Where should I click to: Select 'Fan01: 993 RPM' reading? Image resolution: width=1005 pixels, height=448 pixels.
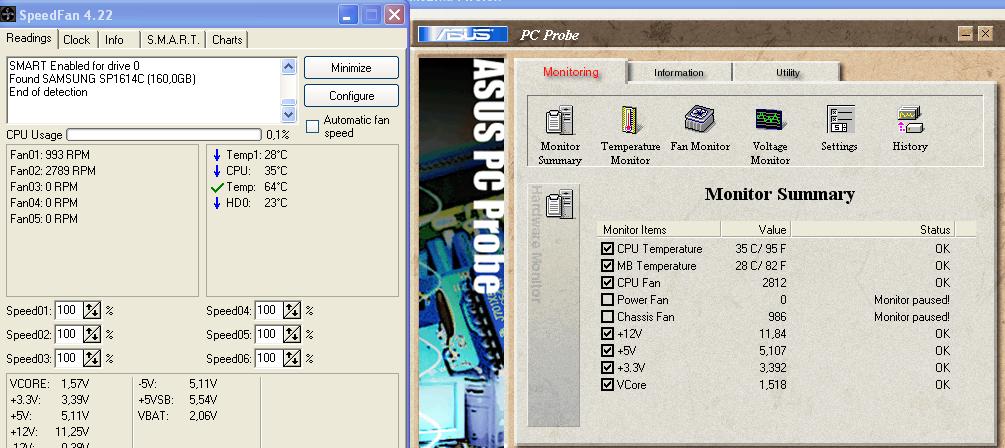pyautogui.click(x=50, y=155)
